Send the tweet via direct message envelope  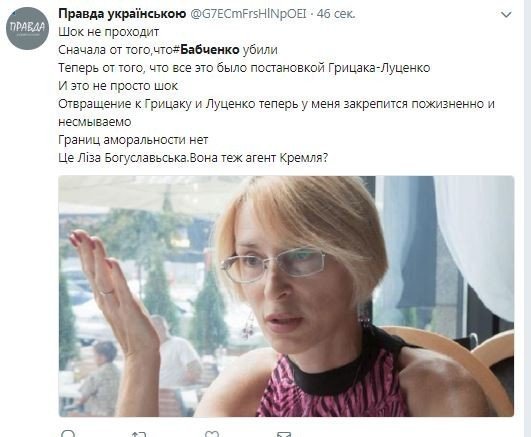click(284, 434)
